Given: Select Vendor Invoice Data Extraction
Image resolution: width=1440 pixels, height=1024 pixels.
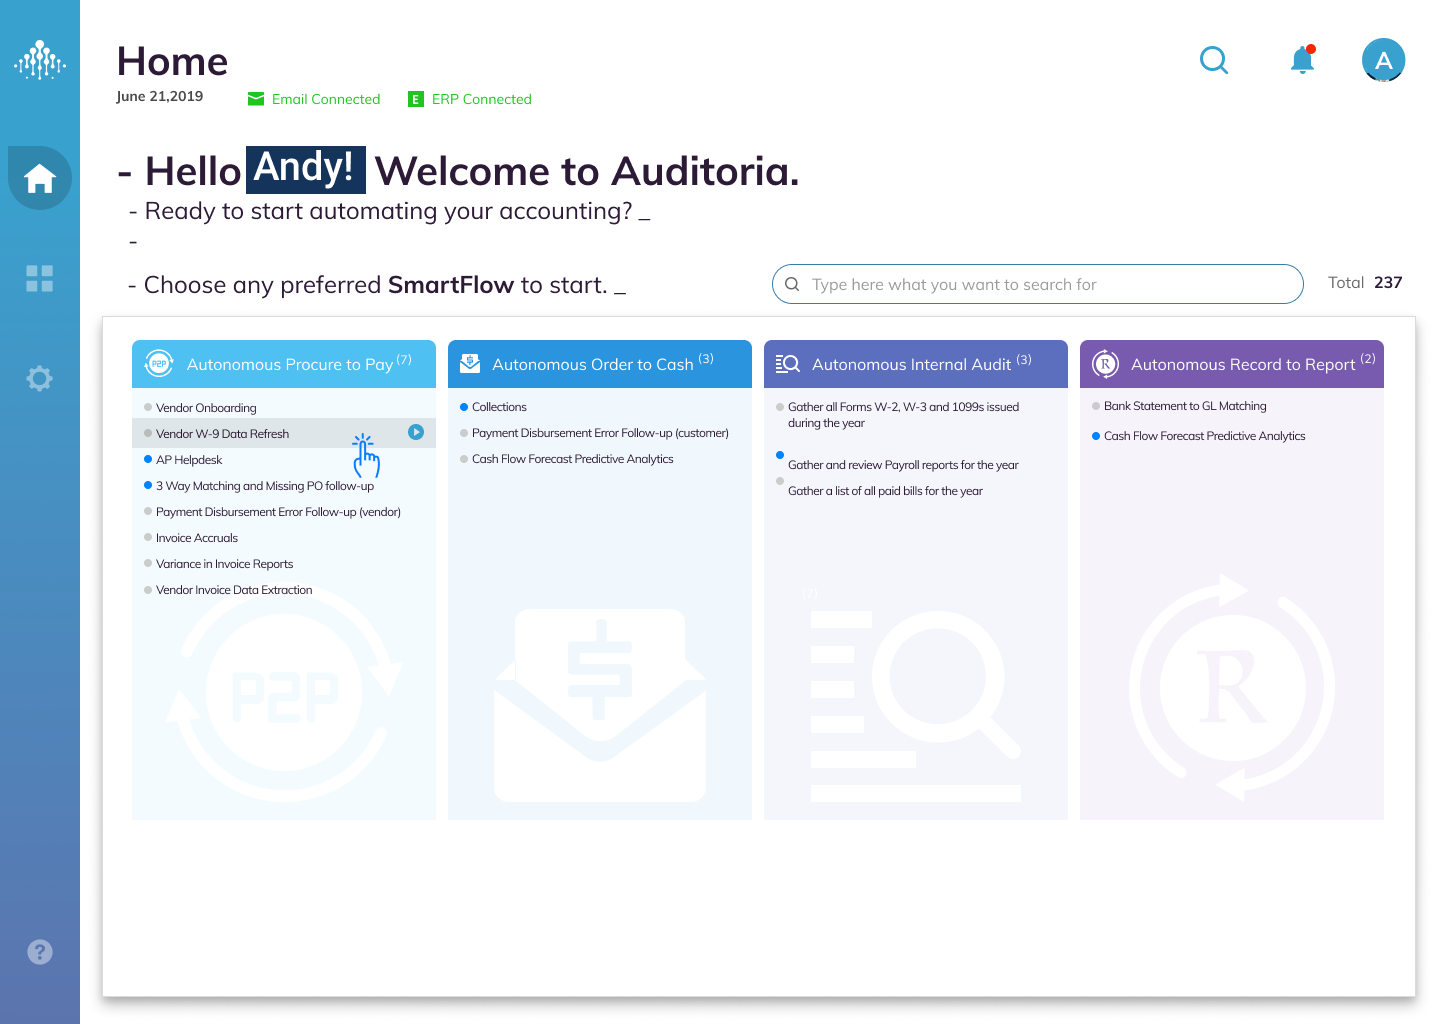Looking at the screenshot, I should pyautogui.click(x=234, y=590).
